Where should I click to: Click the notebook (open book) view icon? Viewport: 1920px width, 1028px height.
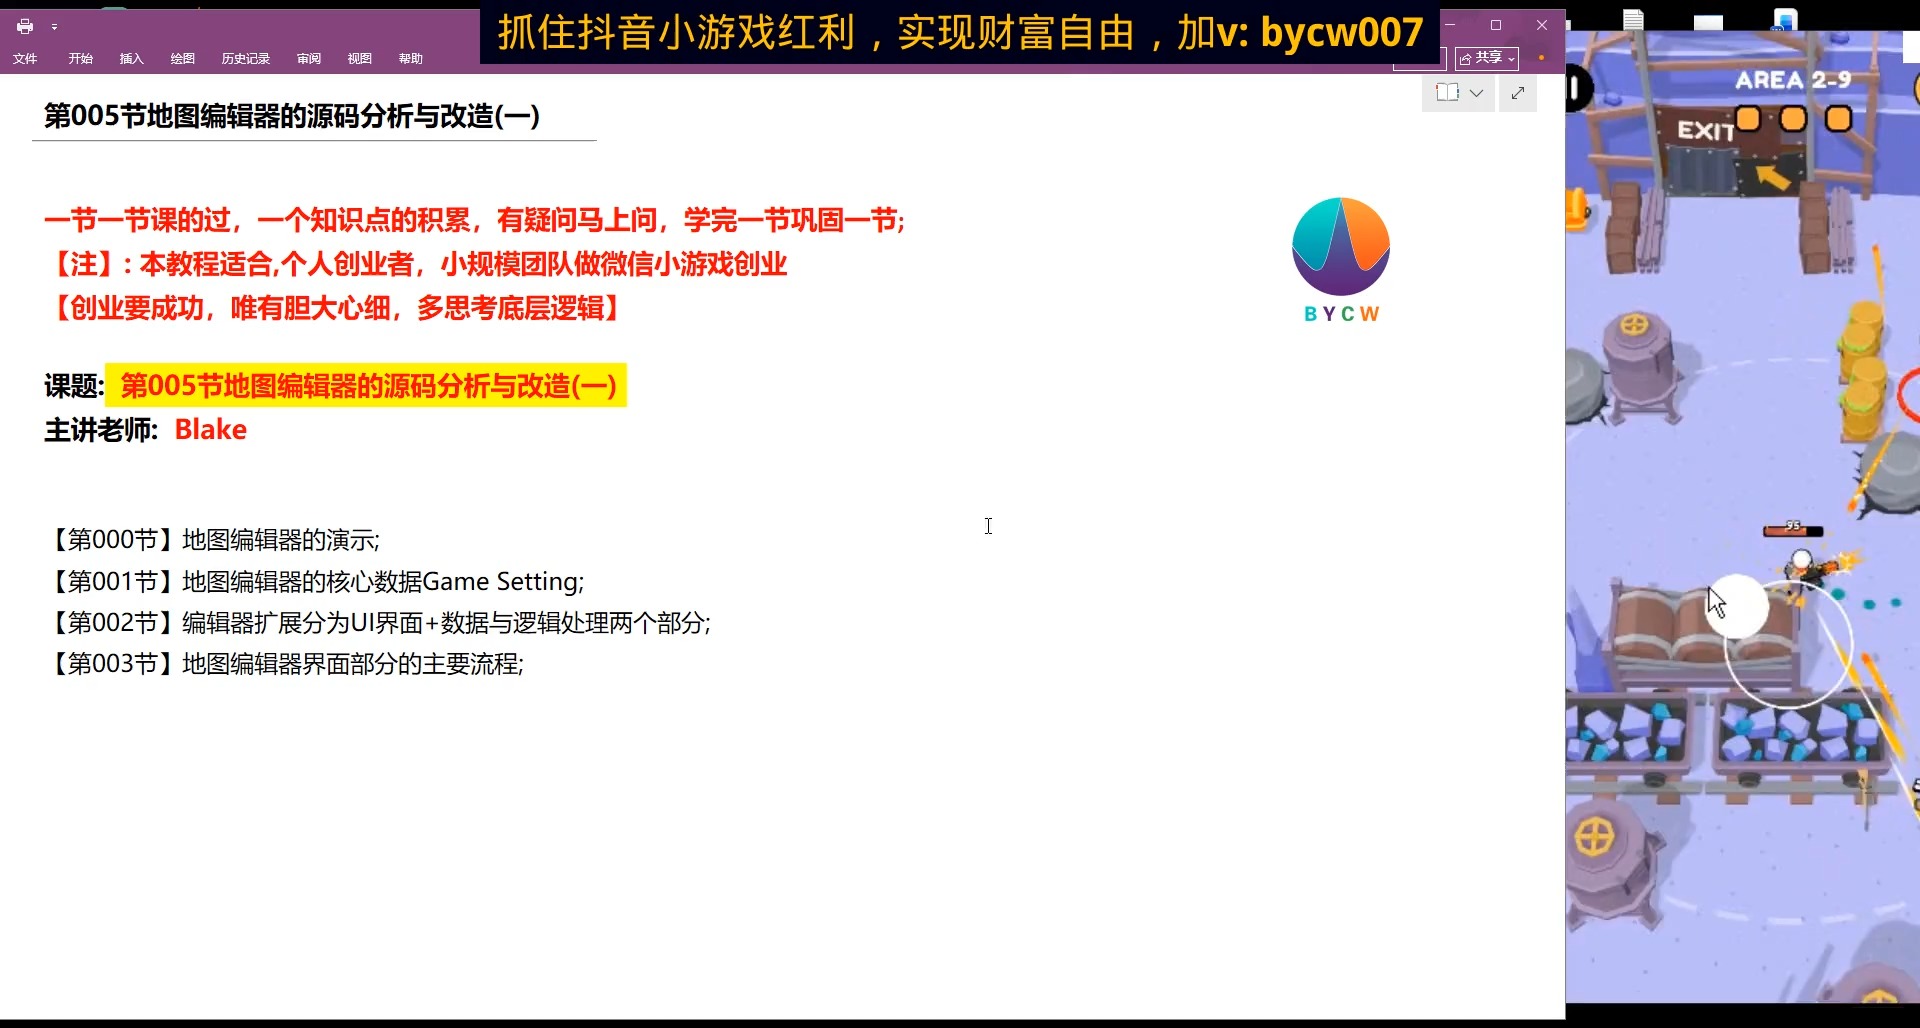[x=1448, y=92]
